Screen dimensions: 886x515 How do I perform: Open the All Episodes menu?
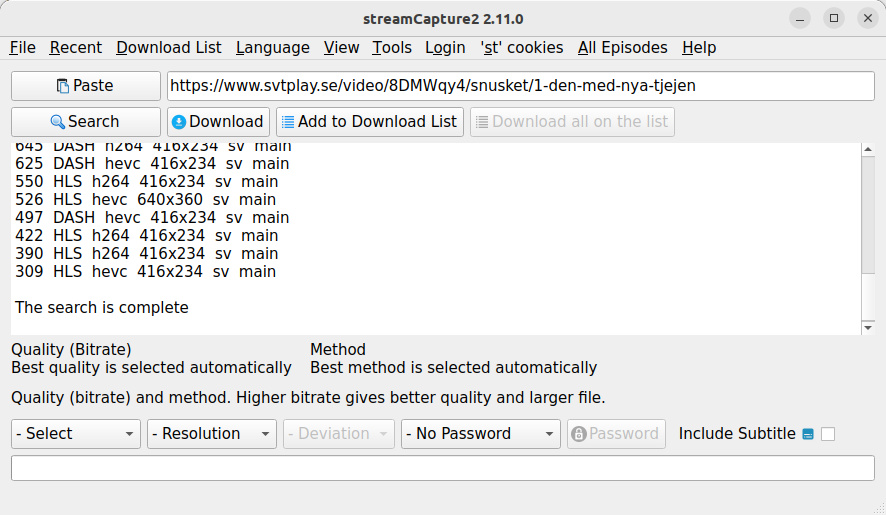pos(622,47)
